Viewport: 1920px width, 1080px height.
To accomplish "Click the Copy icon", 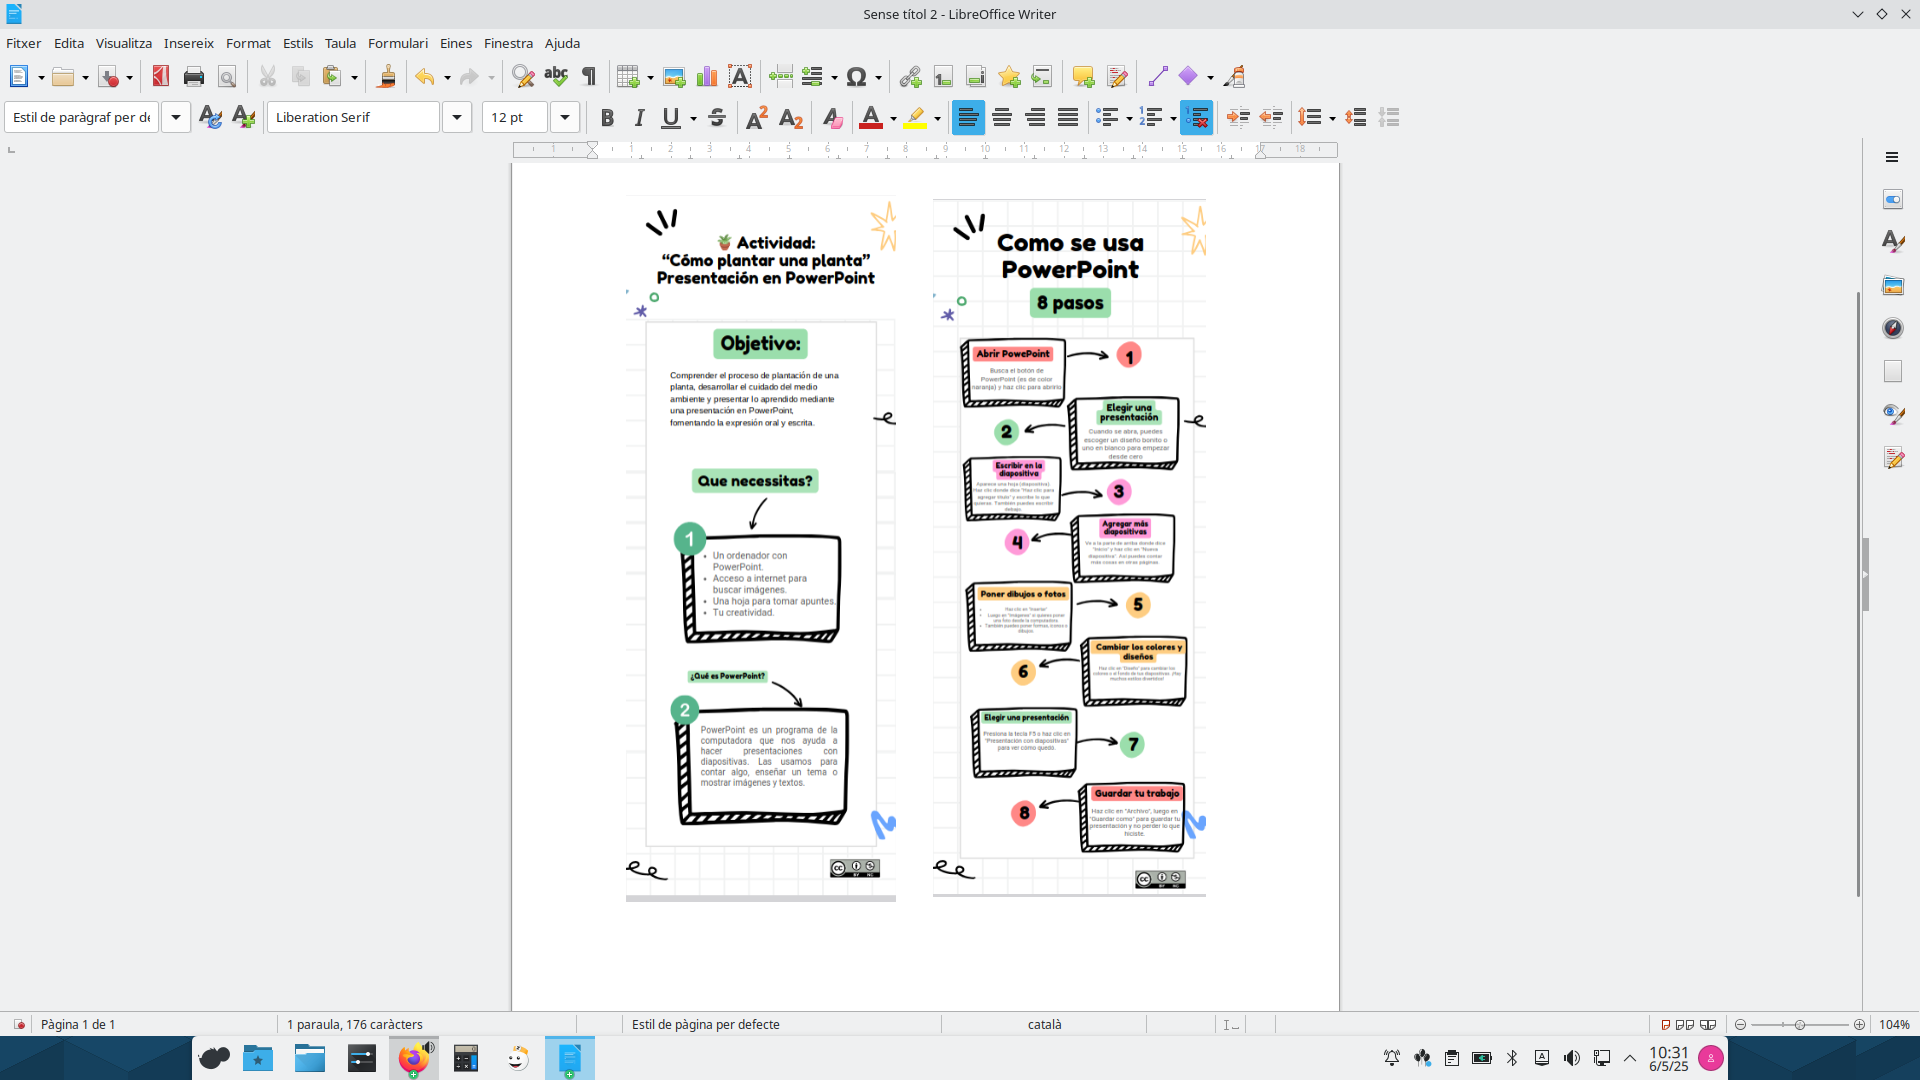I will coord(301,77).
